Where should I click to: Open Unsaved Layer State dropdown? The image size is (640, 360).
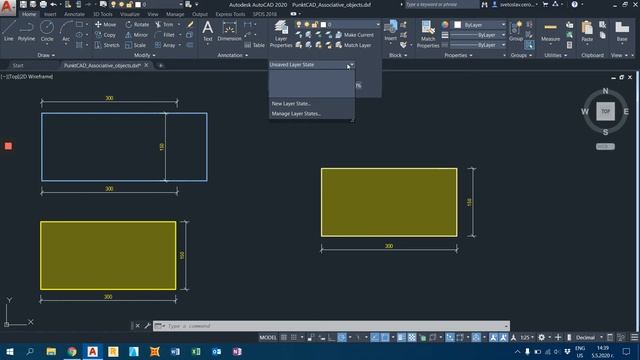[x=311, y=65]
